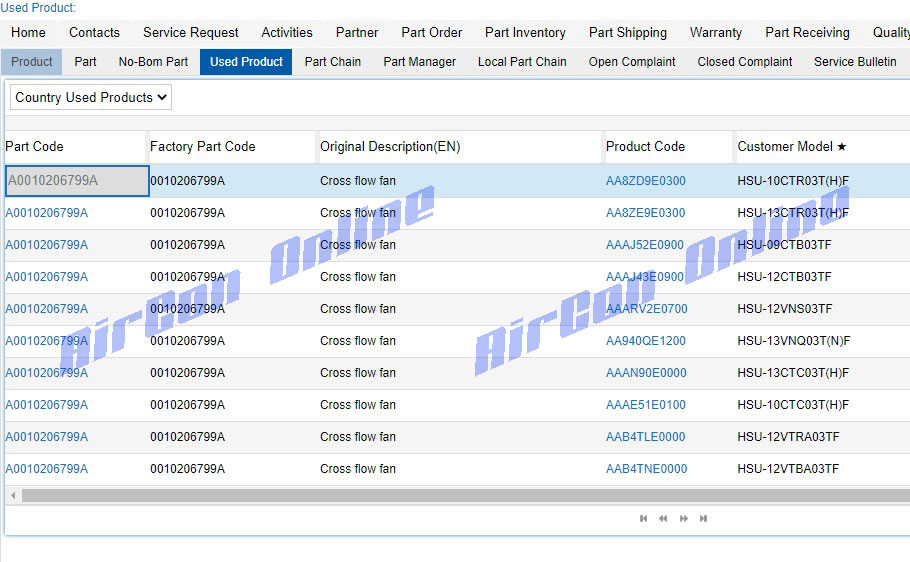Select customer model HSU-12CTB03TF cell
910x562 pixels.
pos(784,276)
